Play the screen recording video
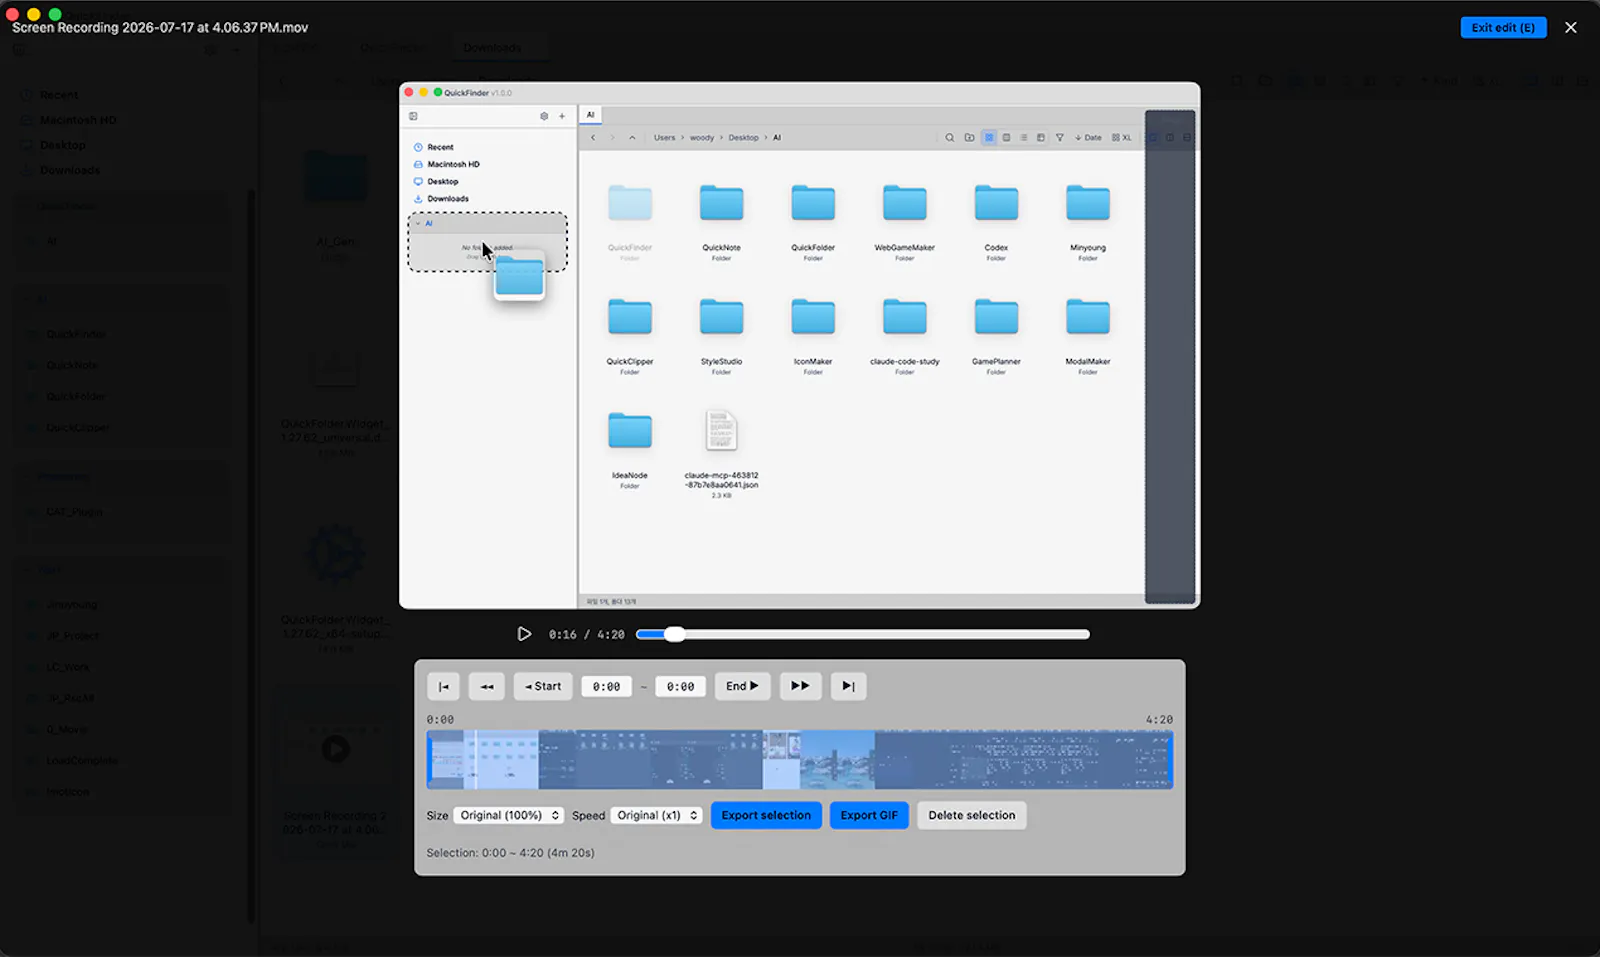 tap(524, 634)
